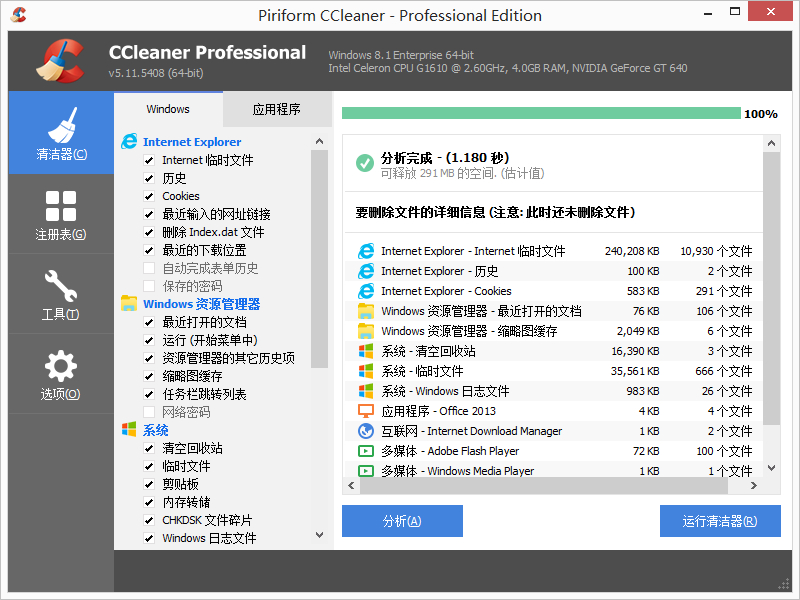Click the Windows Media Player media icon
The image size is (800, 600).
[x=366, y=470]
